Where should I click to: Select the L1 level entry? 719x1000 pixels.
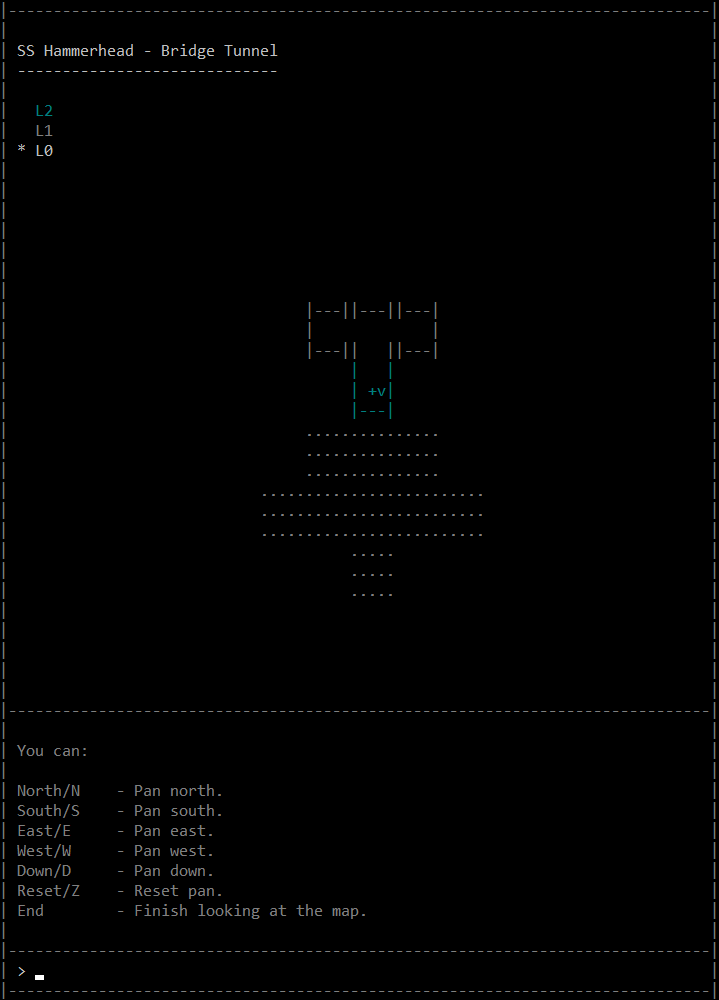44,131
